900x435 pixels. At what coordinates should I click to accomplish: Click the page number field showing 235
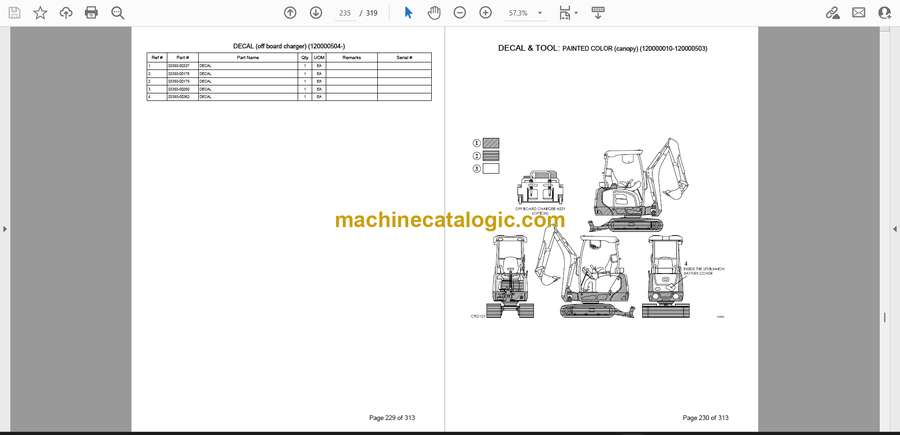coord(346,13)
